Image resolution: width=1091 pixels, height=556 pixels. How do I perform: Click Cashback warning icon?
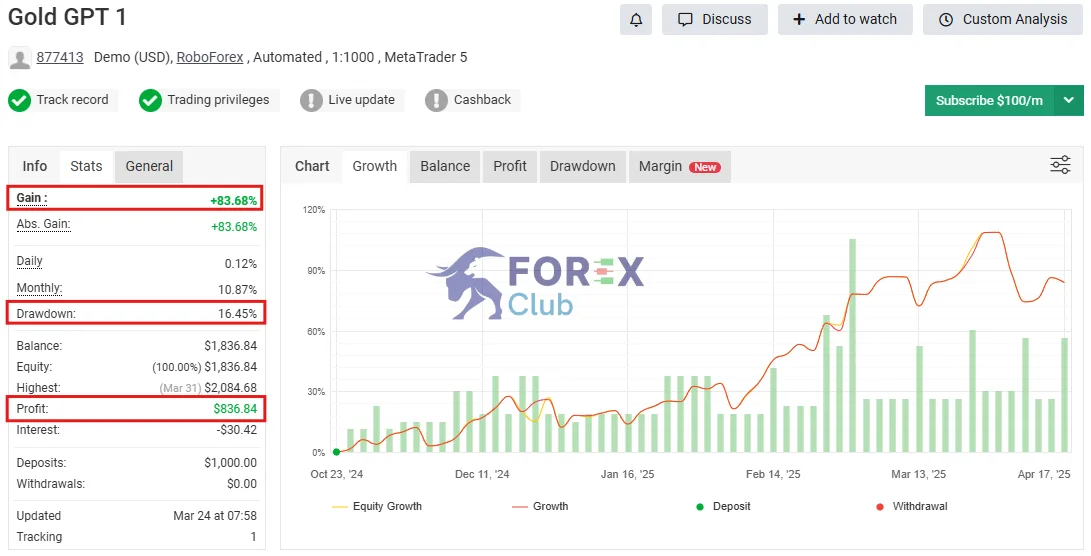(x=436, y=100)
